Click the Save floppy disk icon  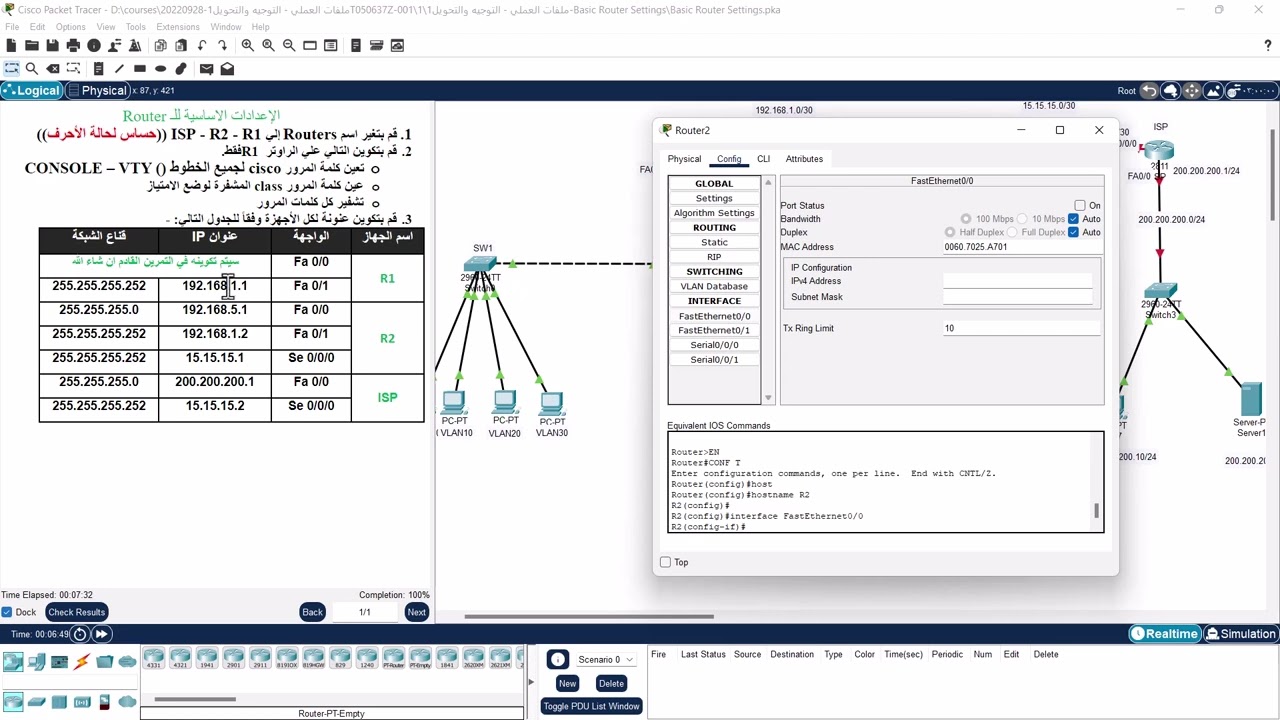point(52,45)
